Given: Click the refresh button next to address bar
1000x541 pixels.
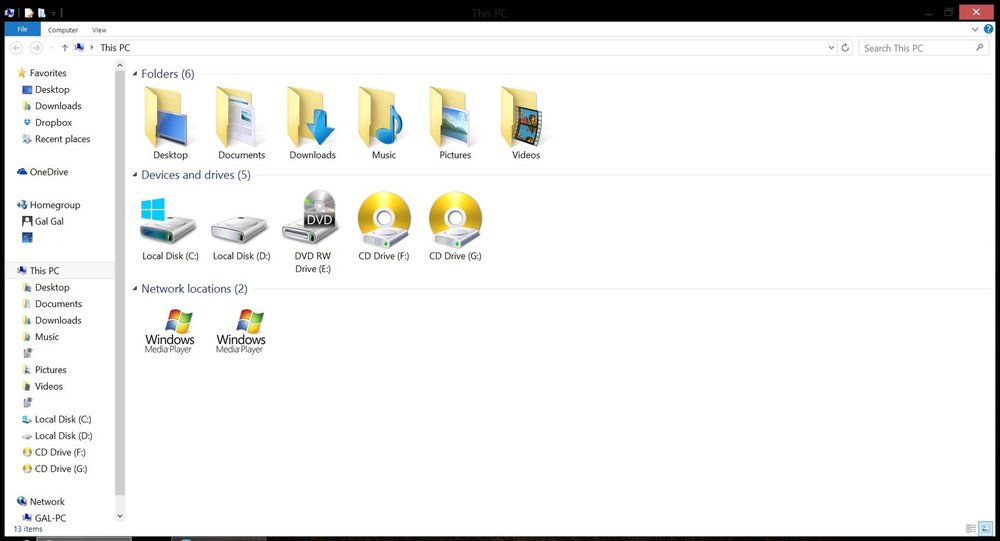Looking at the screenshot, I should tap(845, 48).
